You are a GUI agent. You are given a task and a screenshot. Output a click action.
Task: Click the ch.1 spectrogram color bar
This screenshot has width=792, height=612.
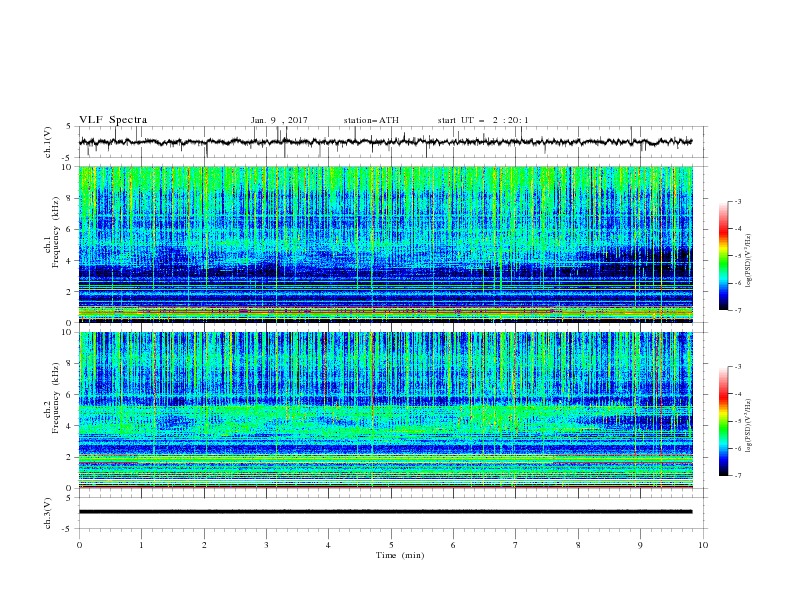[x=724, y=256]
